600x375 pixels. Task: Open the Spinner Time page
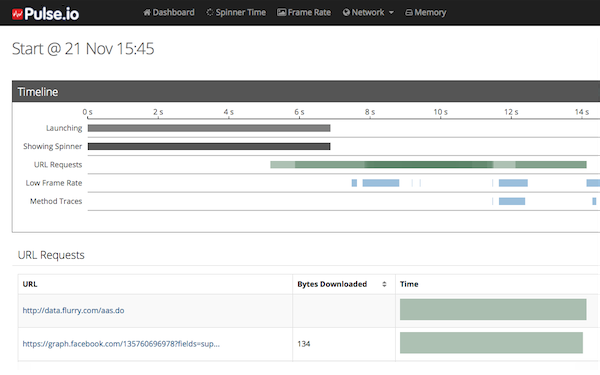236,13
